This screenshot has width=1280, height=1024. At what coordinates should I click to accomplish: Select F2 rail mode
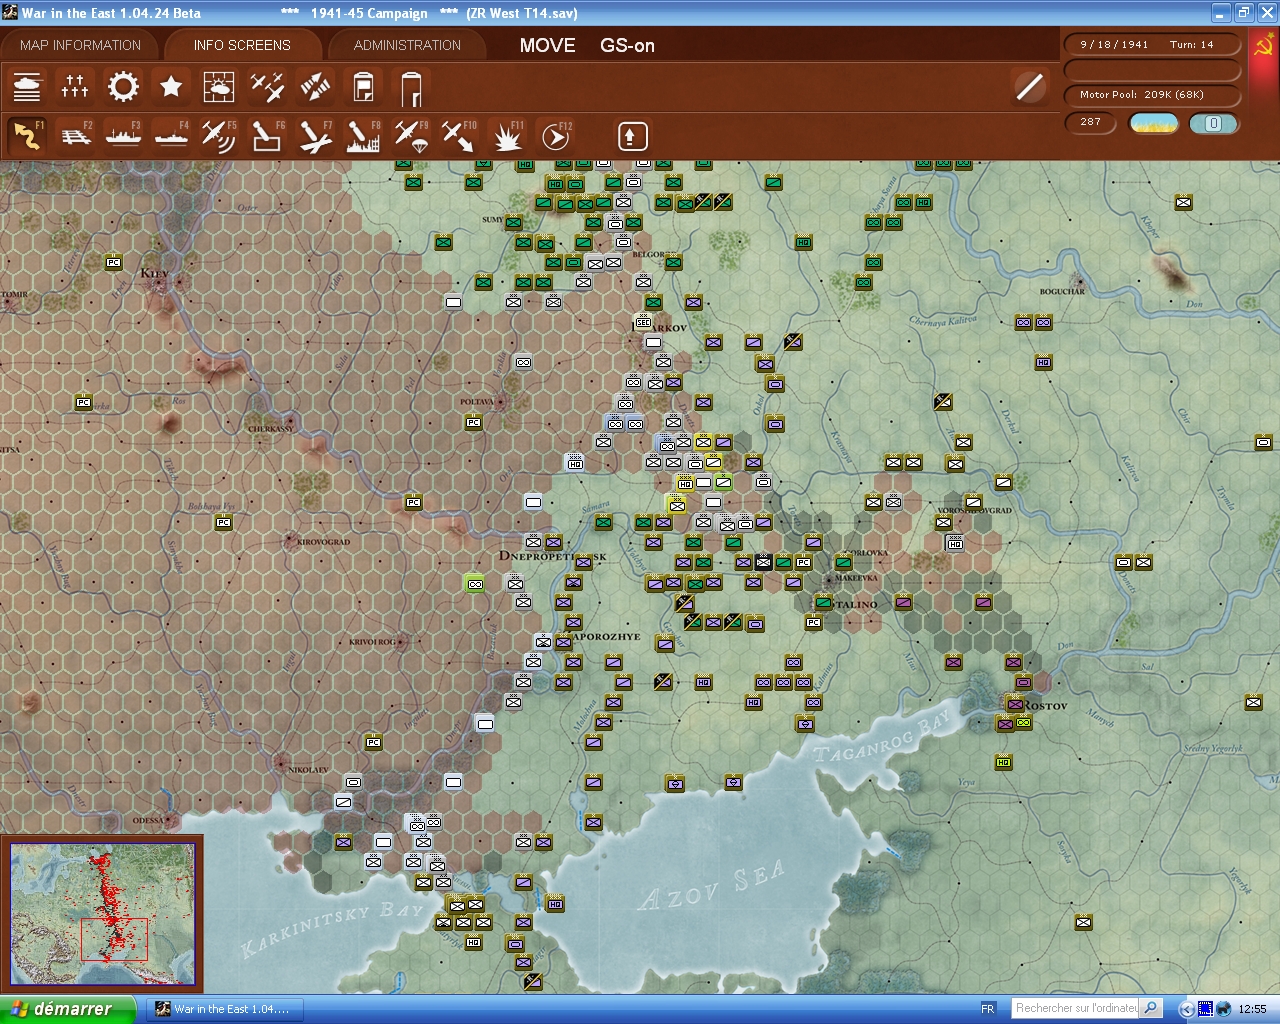click(75, 135)
